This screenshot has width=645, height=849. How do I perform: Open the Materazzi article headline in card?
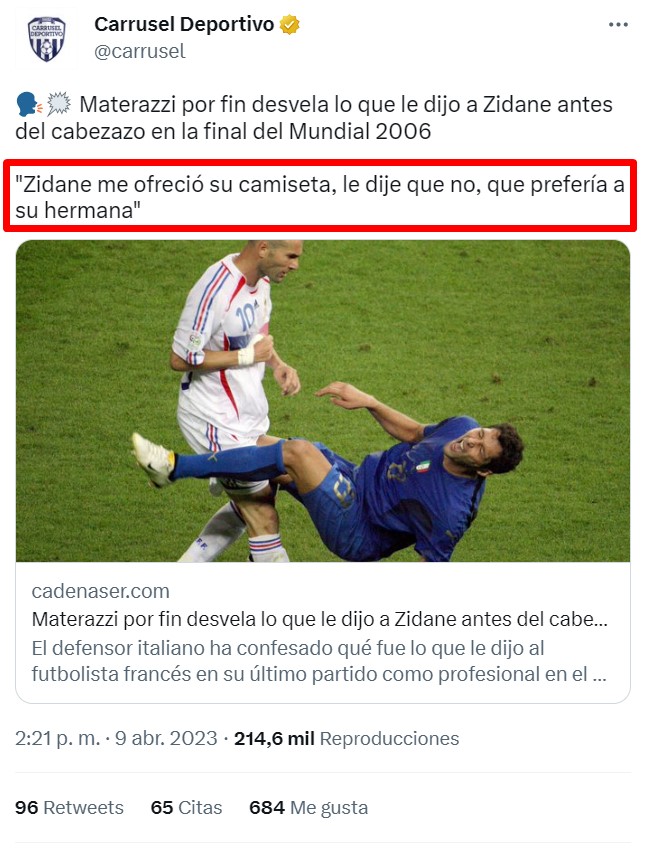coord(320,619)
